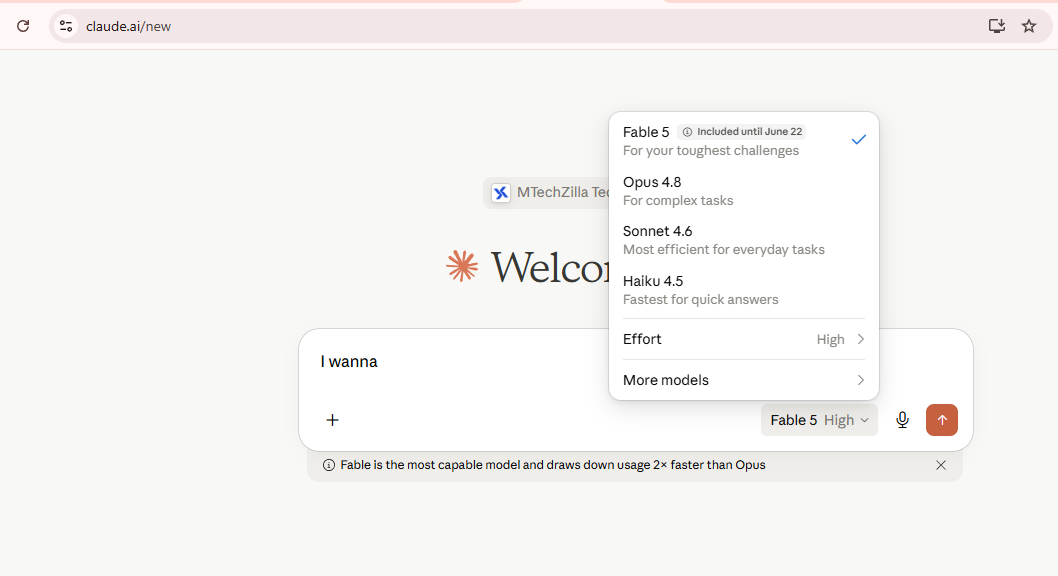Open site information icon in address bar
Image resolution: width=1058 pixels, height=576 pixels.
click(65, 26)
